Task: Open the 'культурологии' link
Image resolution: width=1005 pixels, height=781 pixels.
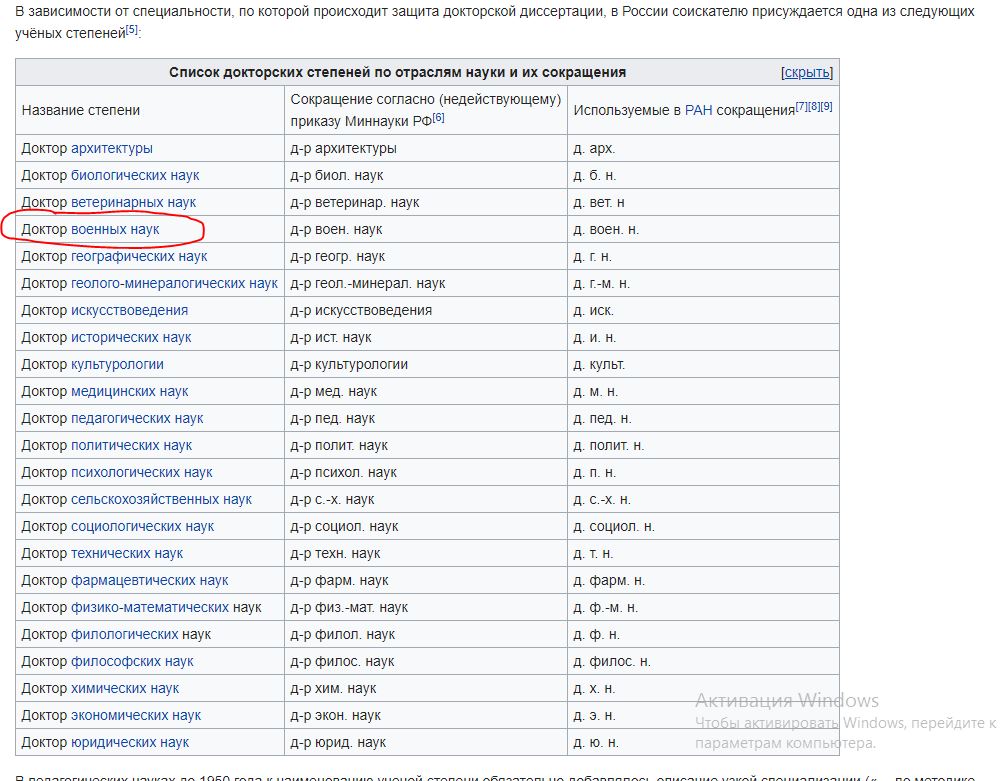Action: (117, 364)
